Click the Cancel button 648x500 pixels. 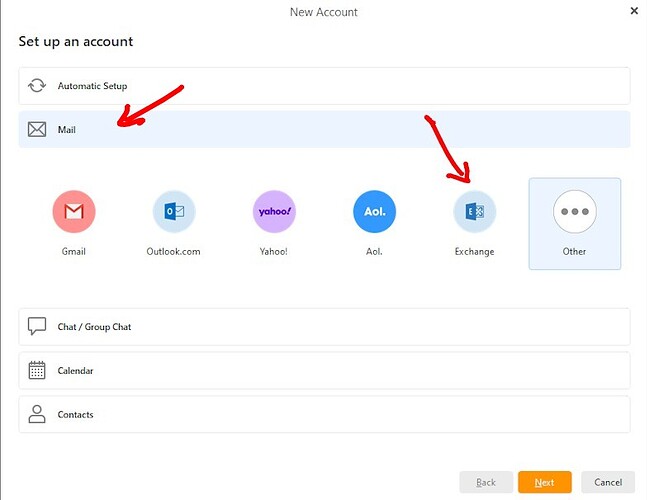coord(608,482)
